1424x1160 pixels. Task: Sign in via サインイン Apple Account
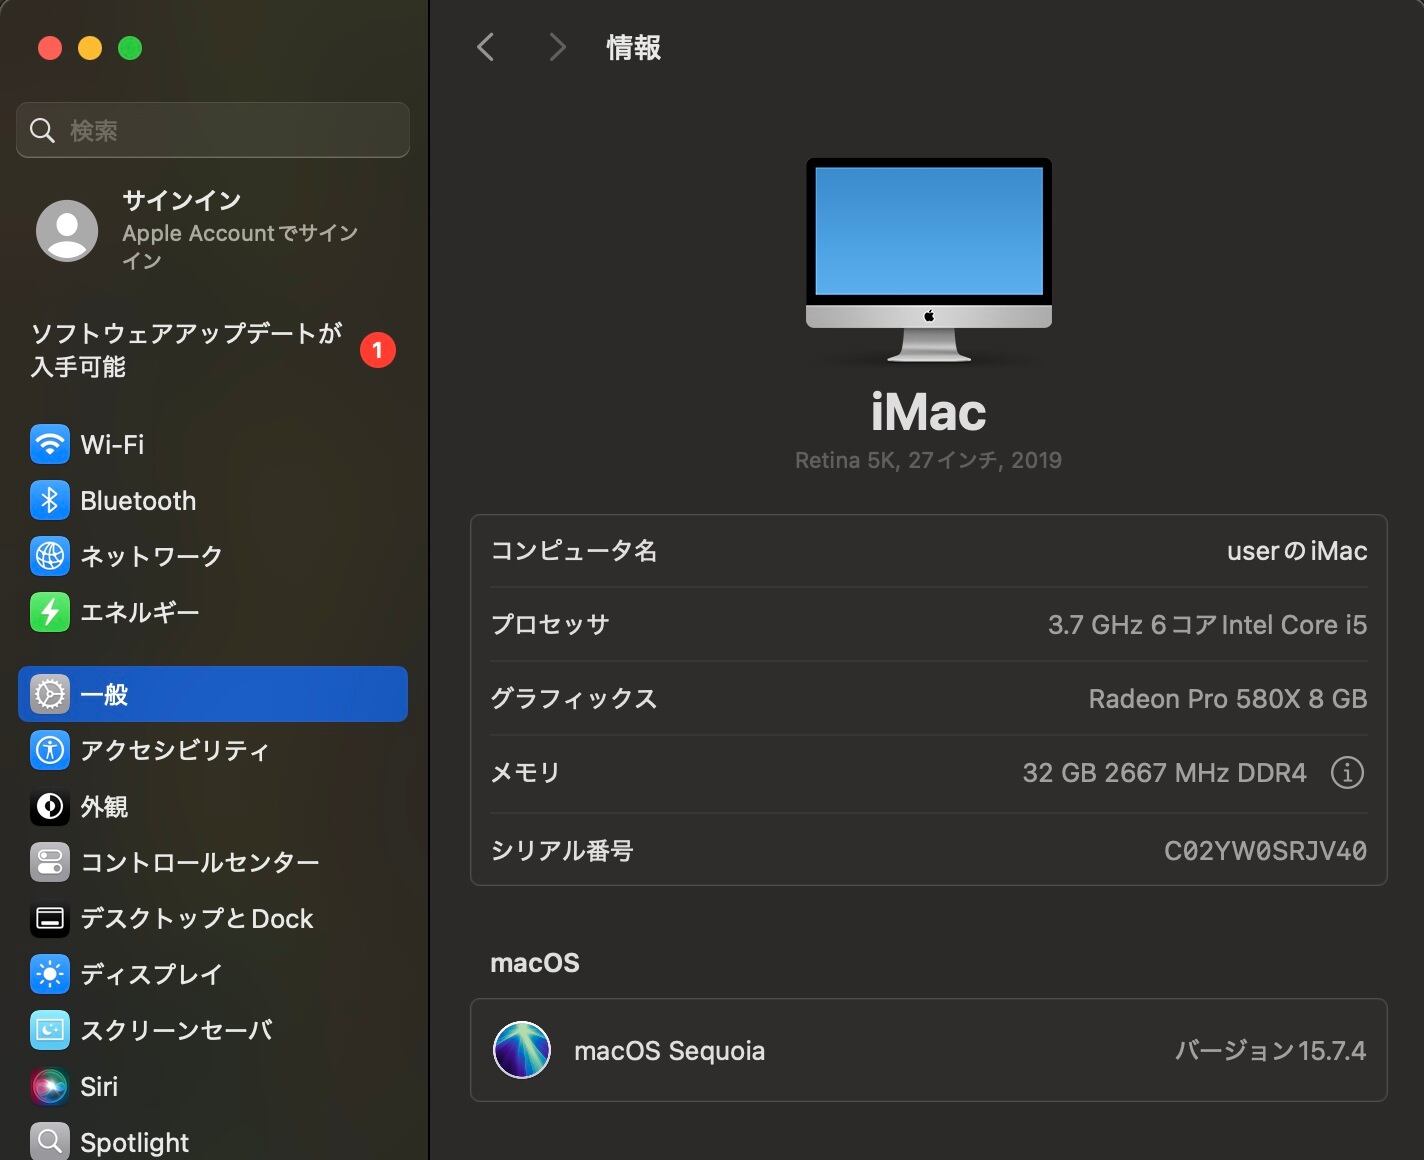coord(213,230)
